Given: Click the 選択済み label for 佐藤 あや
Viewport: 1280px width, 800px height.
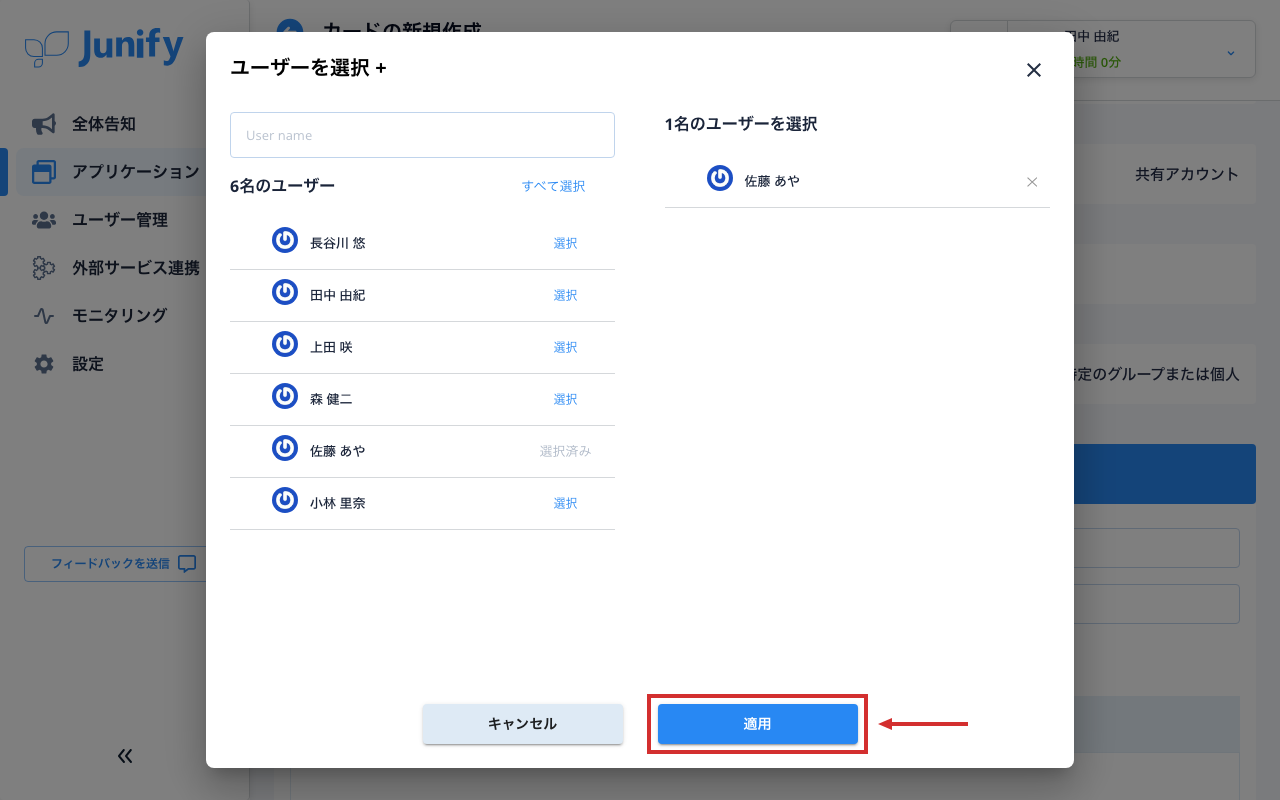Looking at the screenshot, I should [565, 451].
